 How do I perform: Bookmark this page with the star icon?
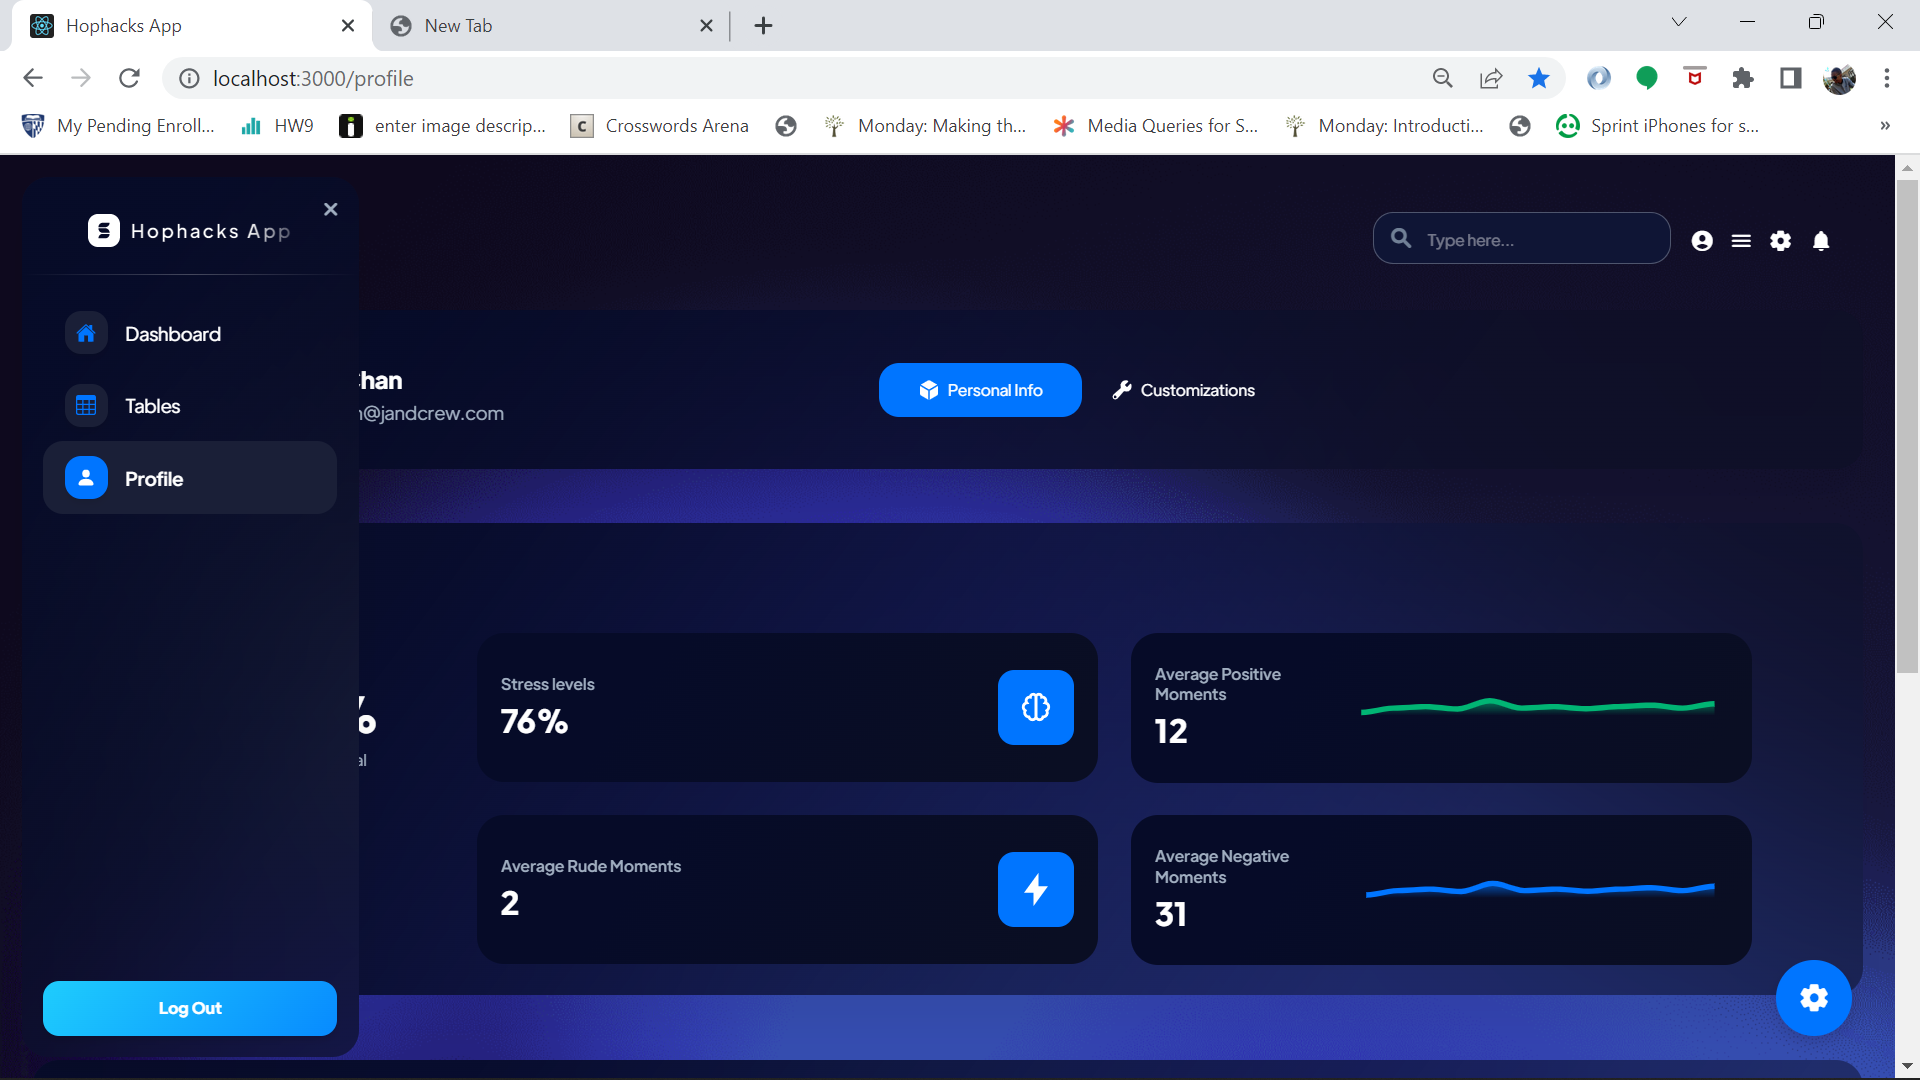coord(1539,78)
